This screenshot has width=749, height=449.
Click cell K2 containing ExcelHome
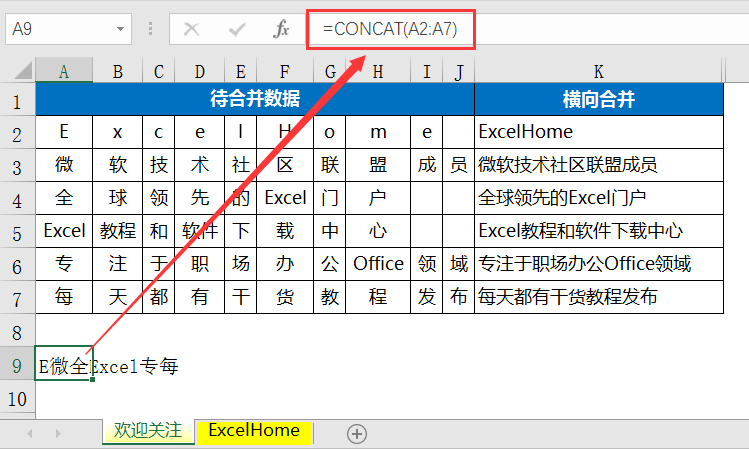[599, 132]
